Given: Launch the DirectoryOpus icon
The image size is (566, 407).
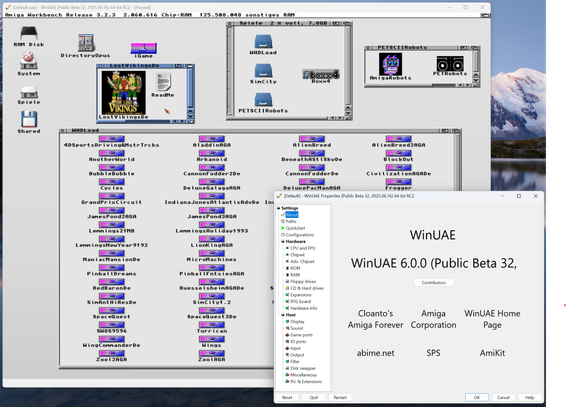Looking at the screenshot, I should [86, 43].
